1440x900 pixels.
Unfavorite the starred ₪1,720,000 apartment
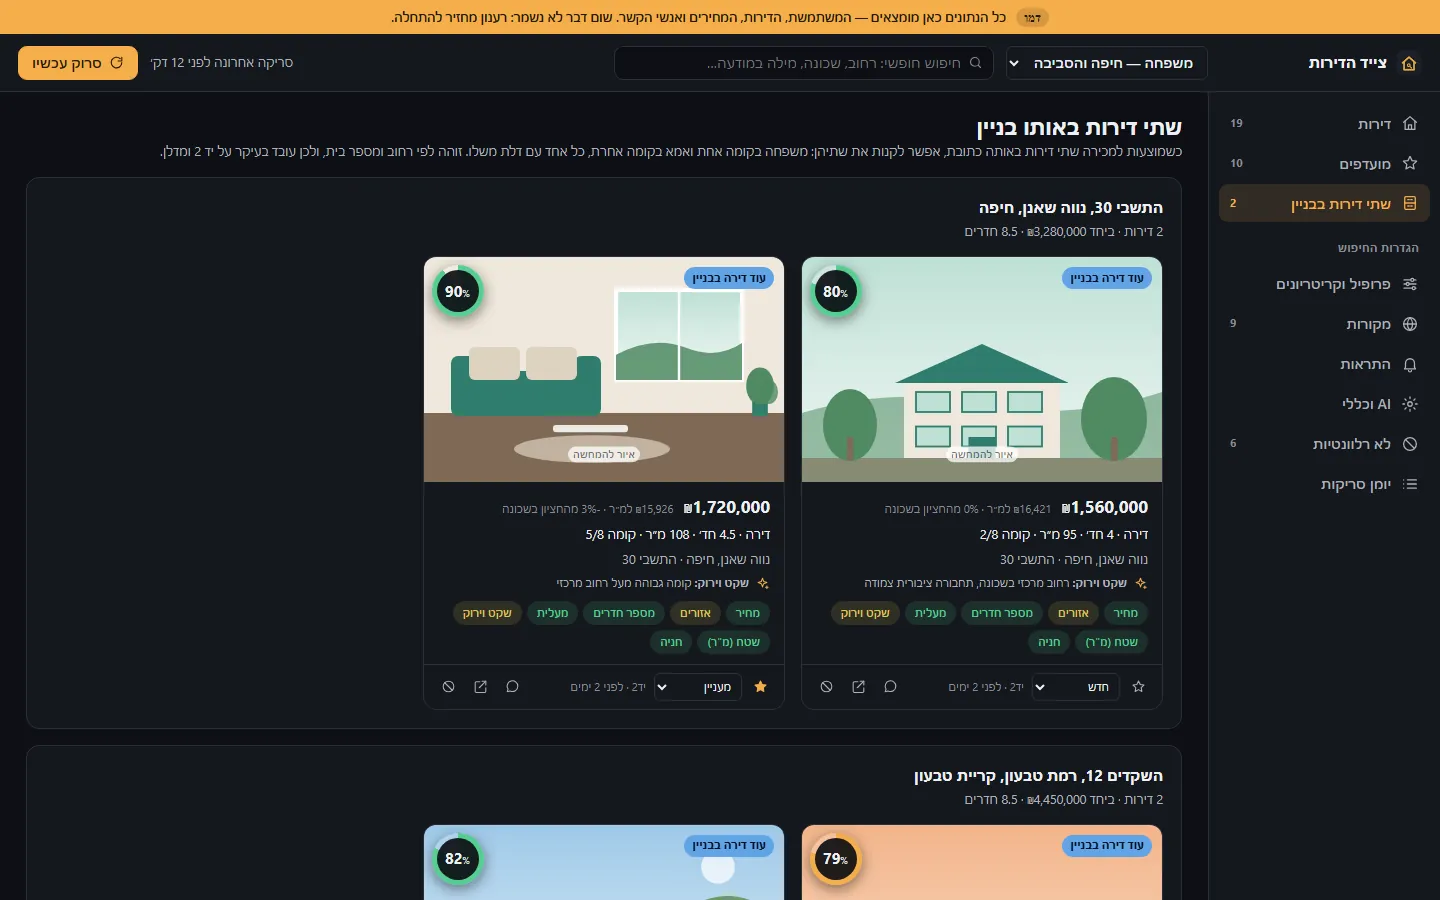tap(760, 687)
